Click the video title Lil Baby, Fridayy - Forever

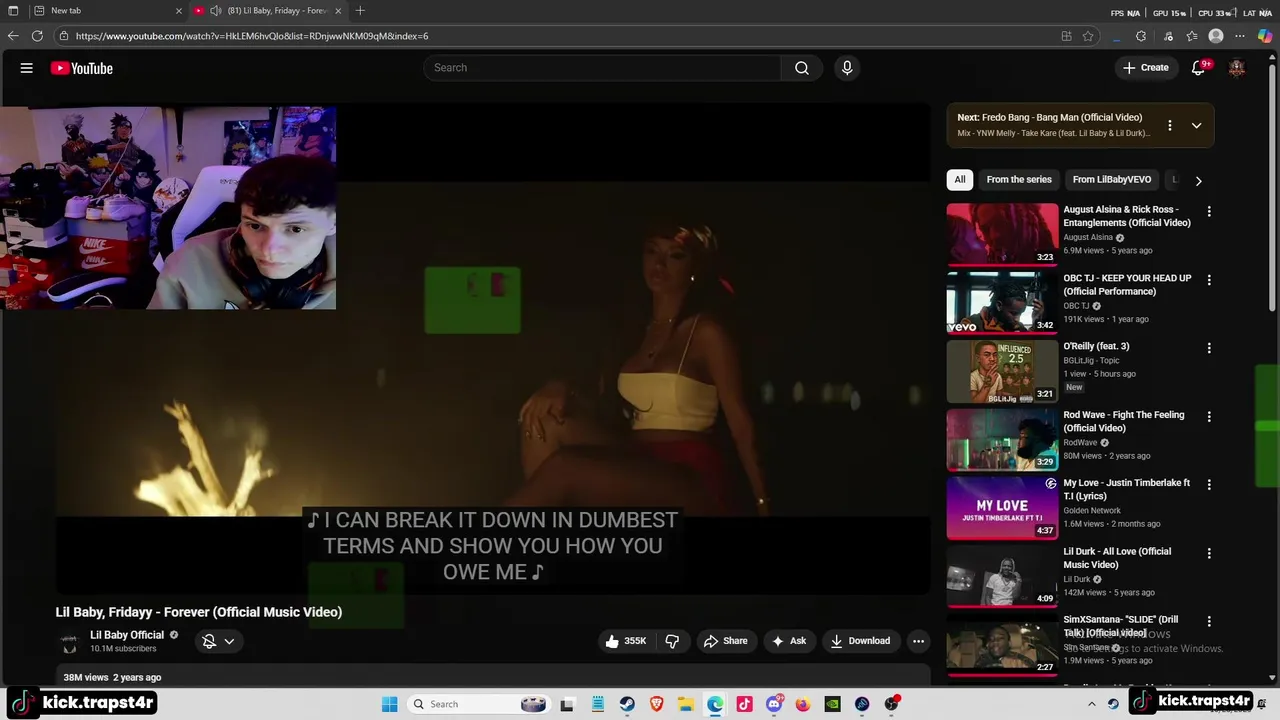(198, 612)
